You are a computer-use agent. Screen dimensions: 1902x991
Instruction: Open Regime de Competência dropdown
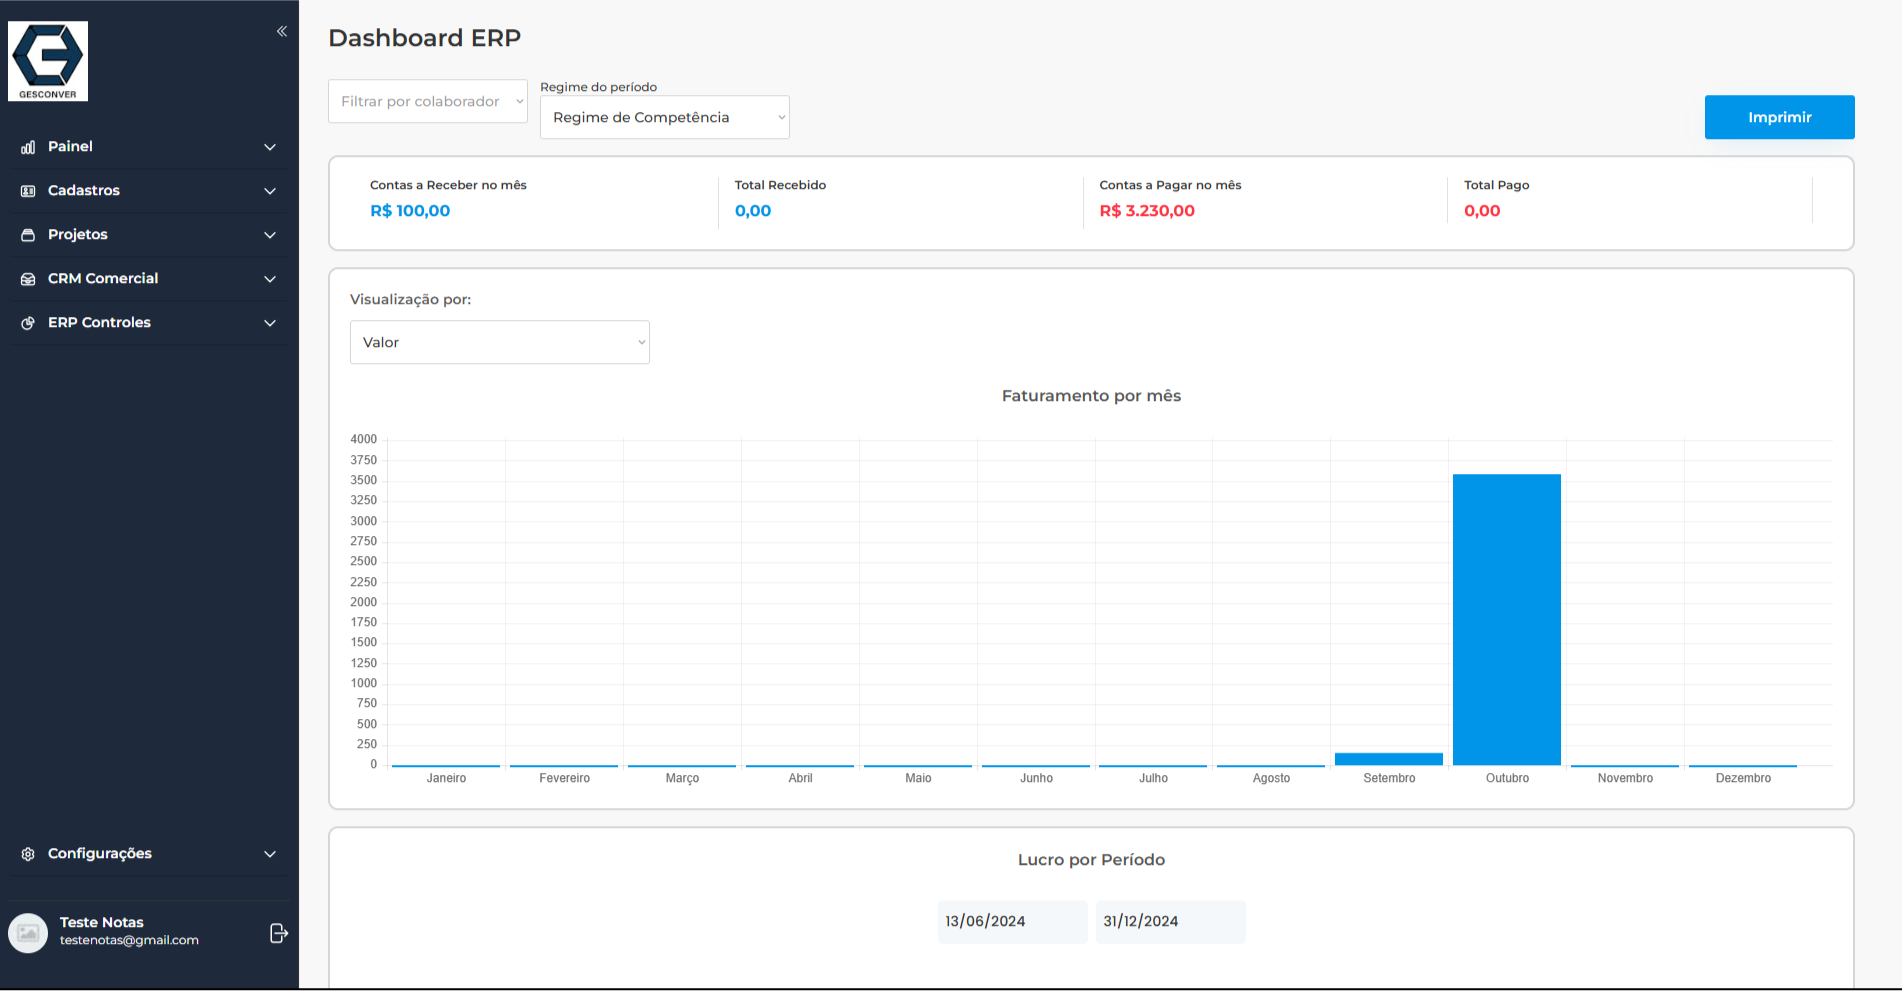(665, 117)
